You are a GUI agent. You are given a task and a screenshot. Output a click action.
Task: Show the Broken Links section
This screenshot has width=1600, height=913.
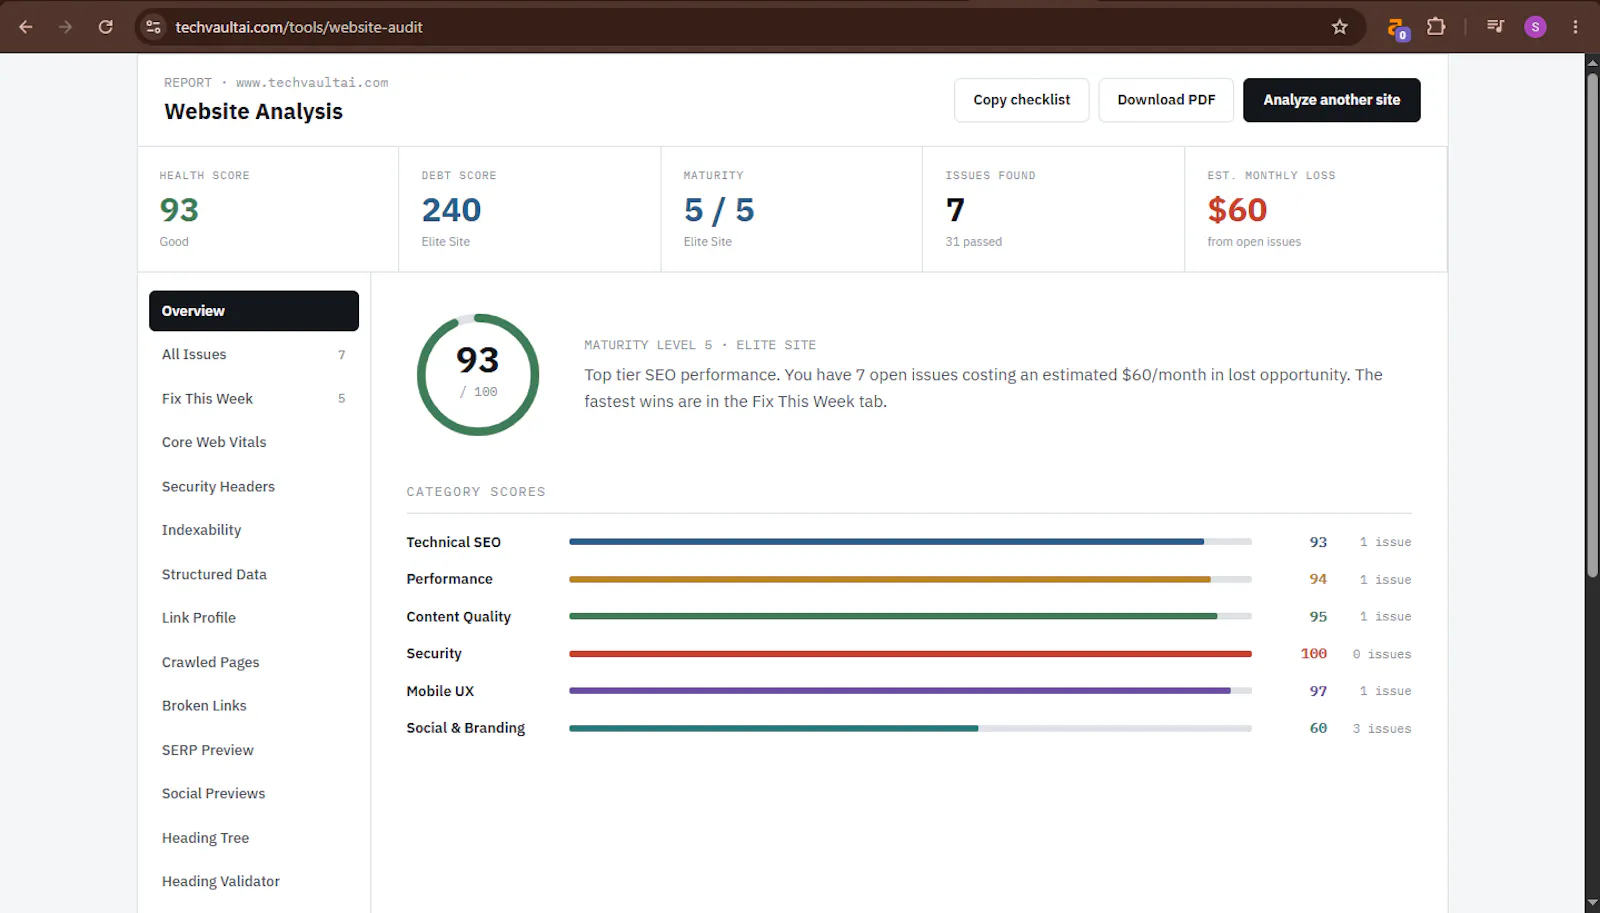[254, 705]
